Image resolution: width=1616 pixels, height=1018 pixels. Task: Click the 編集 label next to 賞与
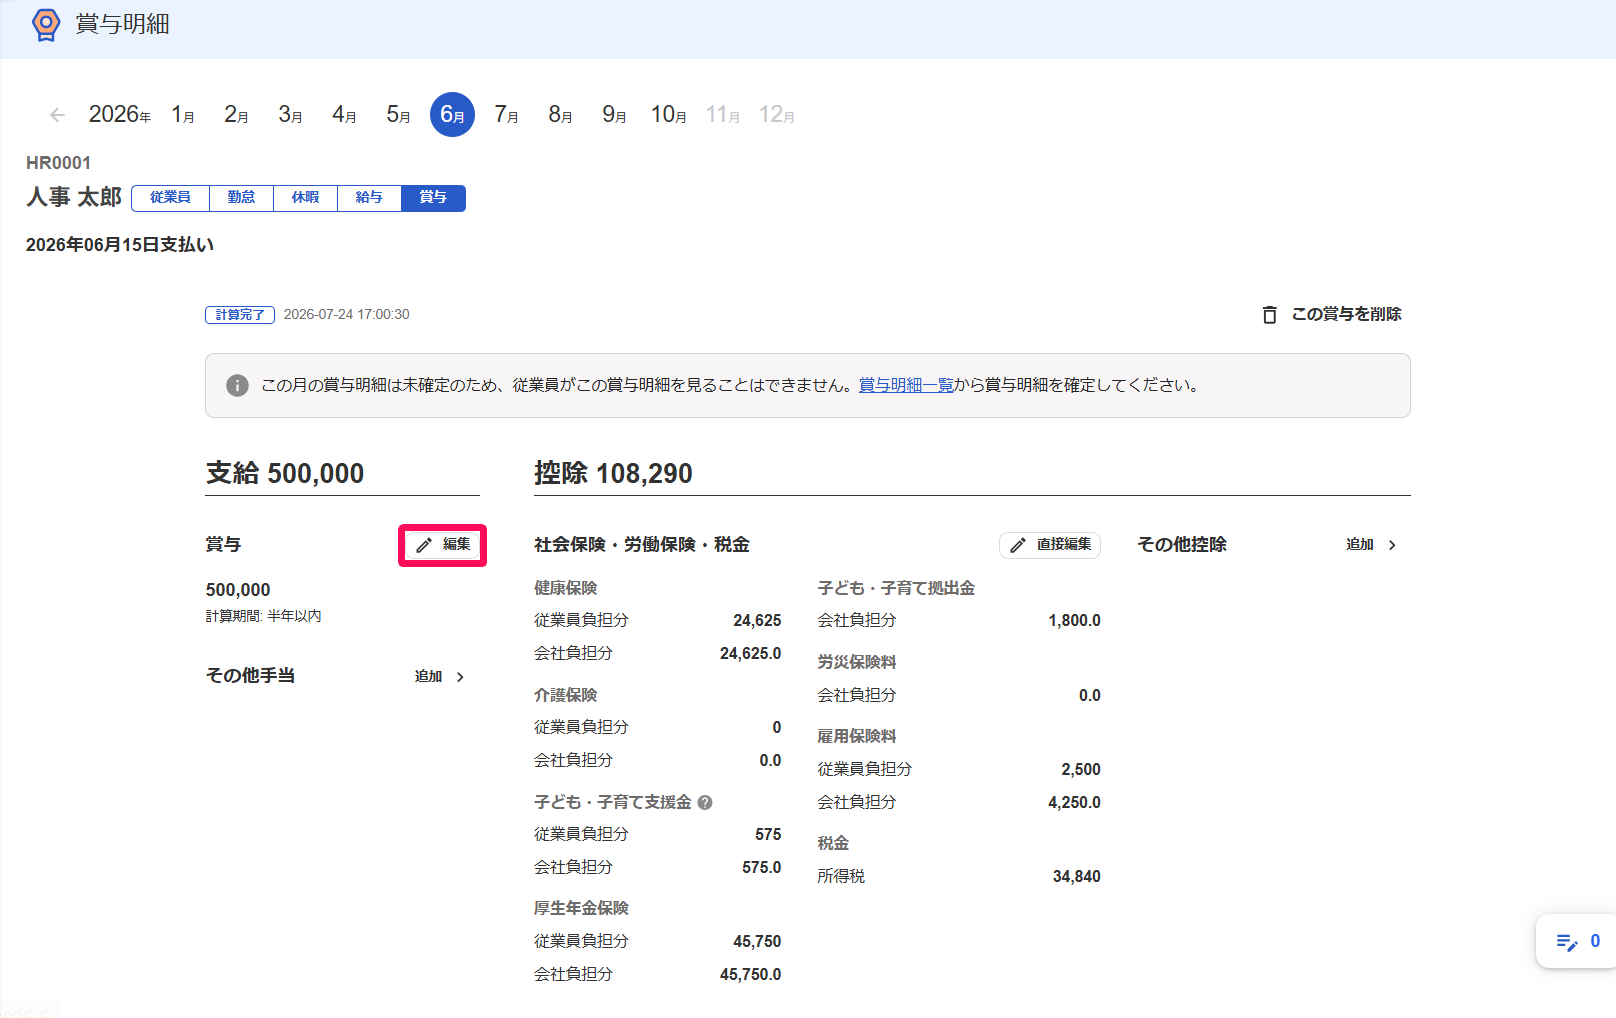pyautogui.click(x=456, y=545)
